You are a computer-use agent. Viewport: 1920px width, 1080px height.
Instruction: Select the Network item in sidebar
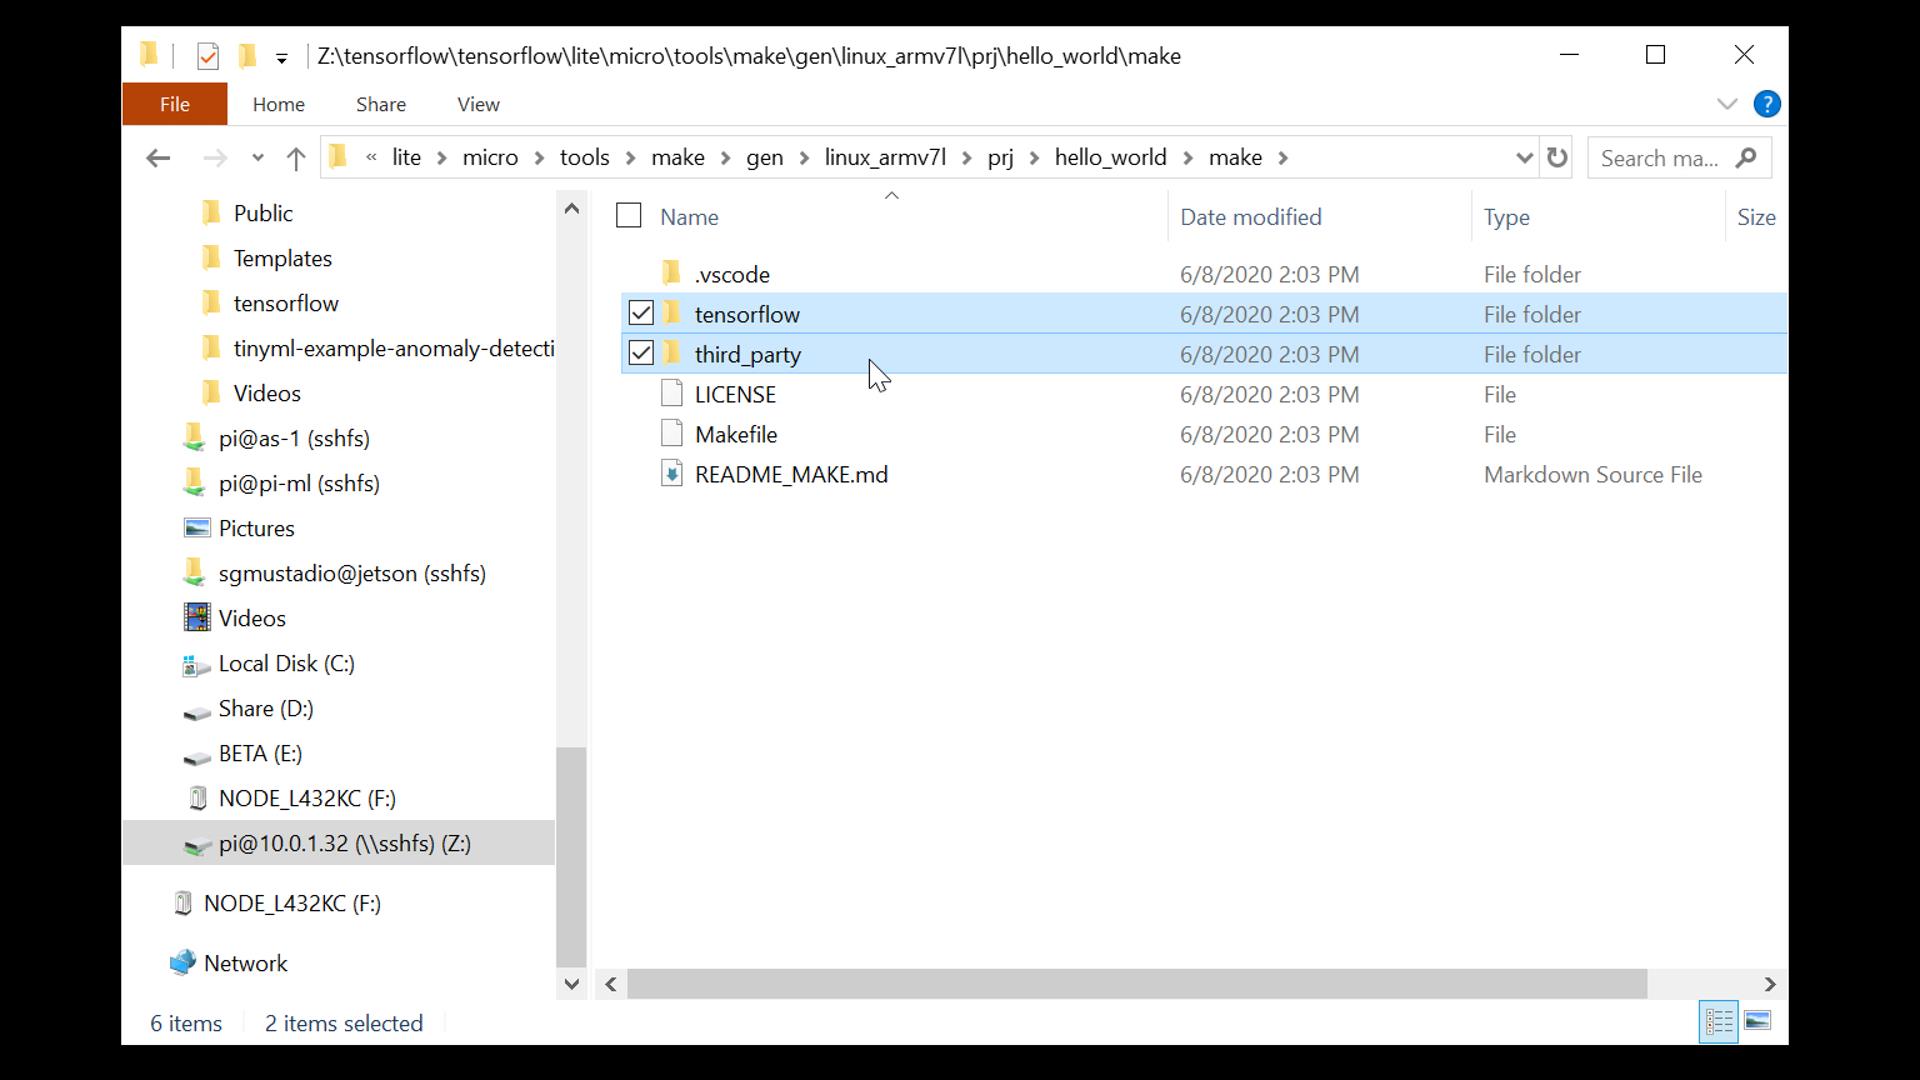point(245,963)
